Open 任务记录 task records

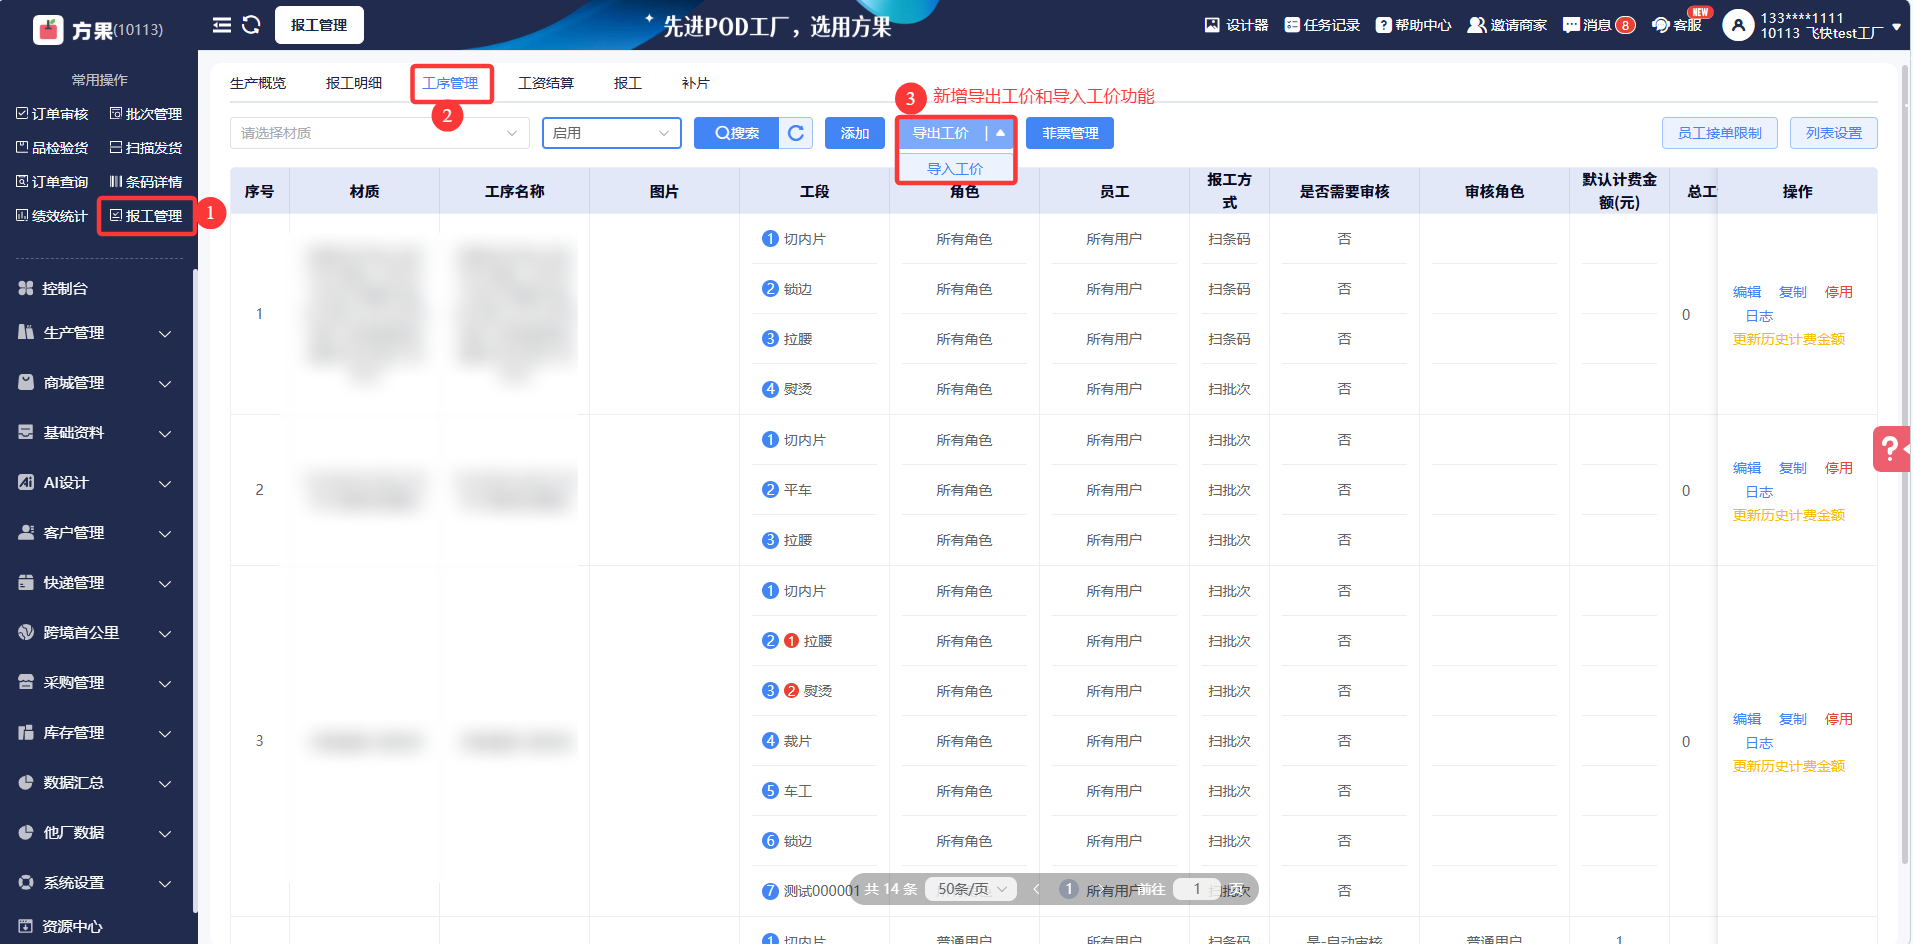point(1322,25)
